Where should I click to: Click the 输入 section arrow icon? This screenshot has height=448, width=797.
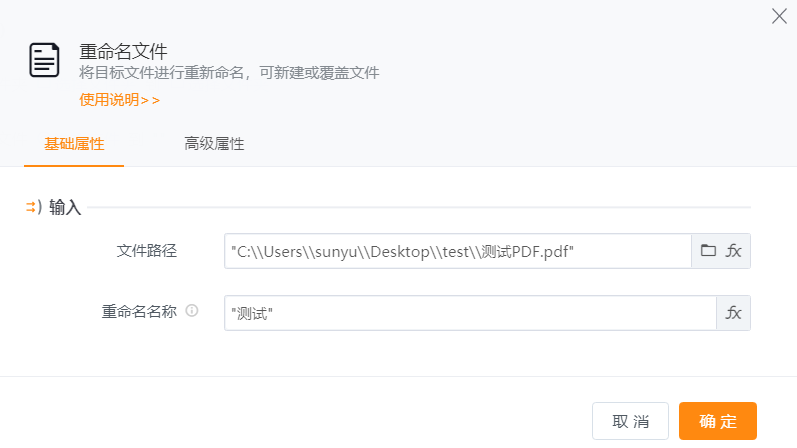32,207
